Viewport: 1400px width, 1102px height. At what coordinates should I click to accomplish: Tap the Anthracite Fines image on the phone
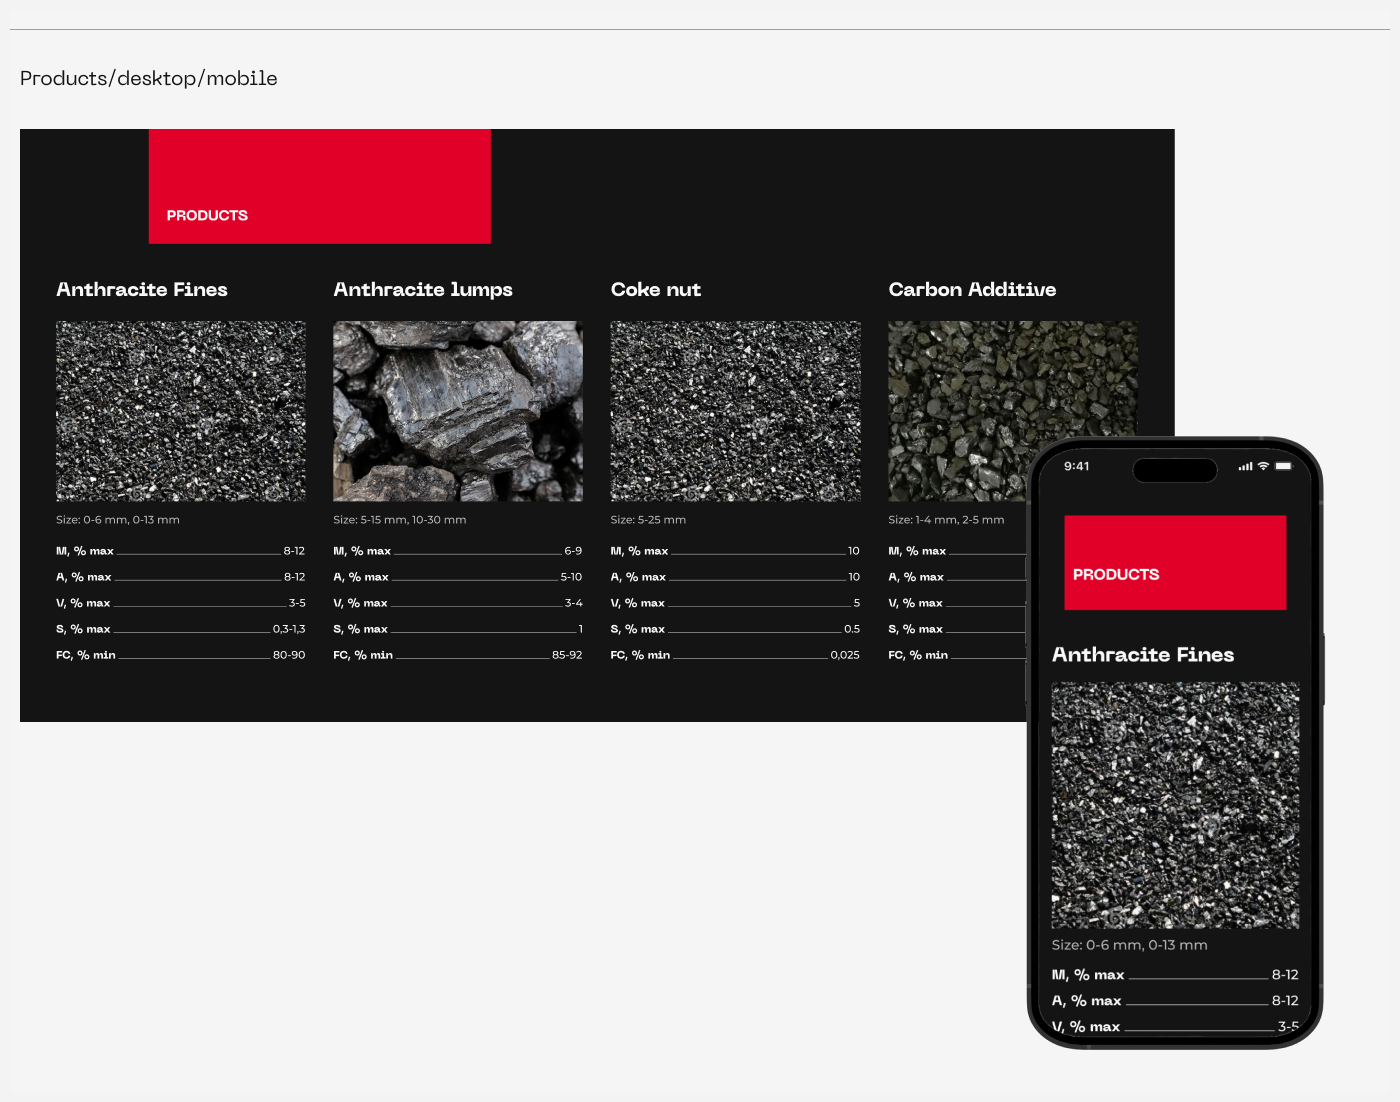click(1175, 805)
